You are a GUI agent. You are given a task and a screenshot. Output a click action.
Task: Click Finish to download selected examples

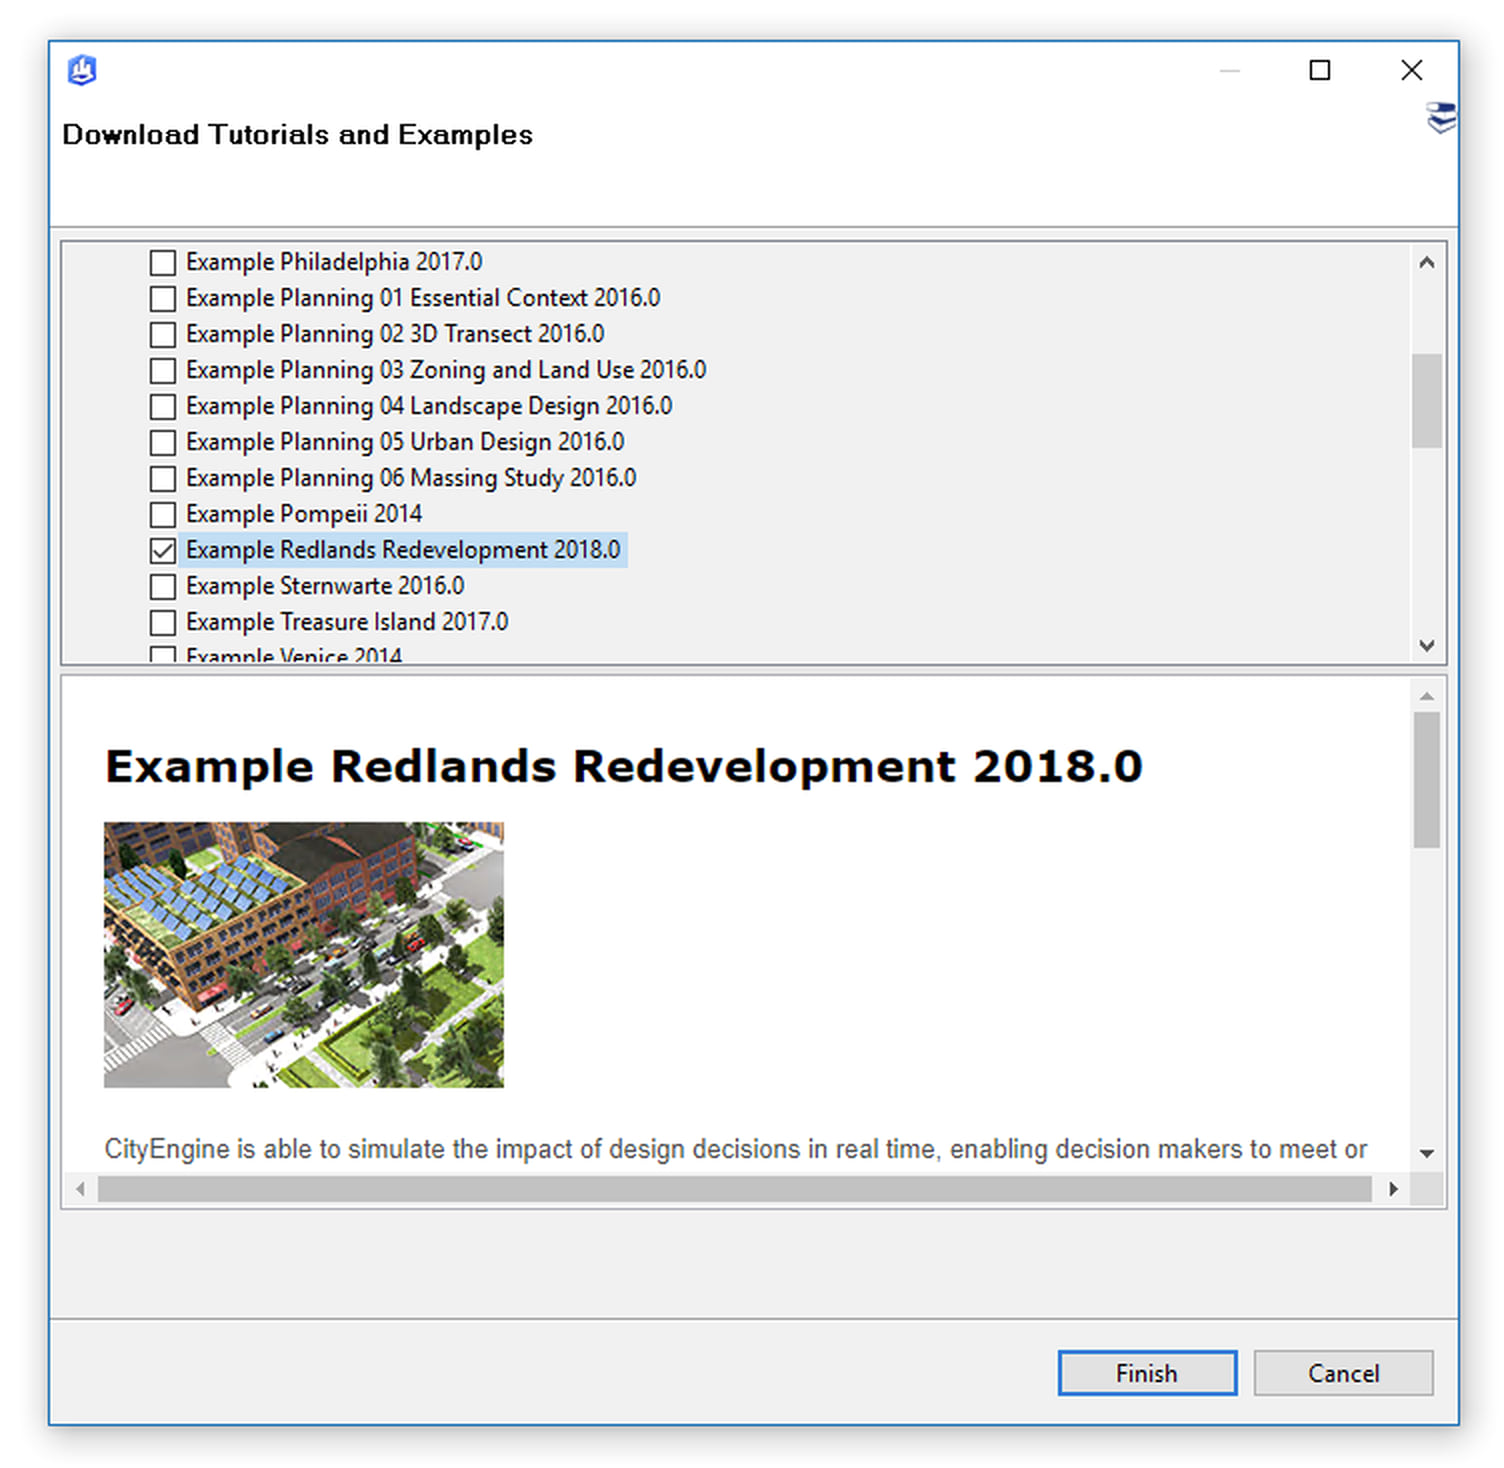tap(1147, 1373)
